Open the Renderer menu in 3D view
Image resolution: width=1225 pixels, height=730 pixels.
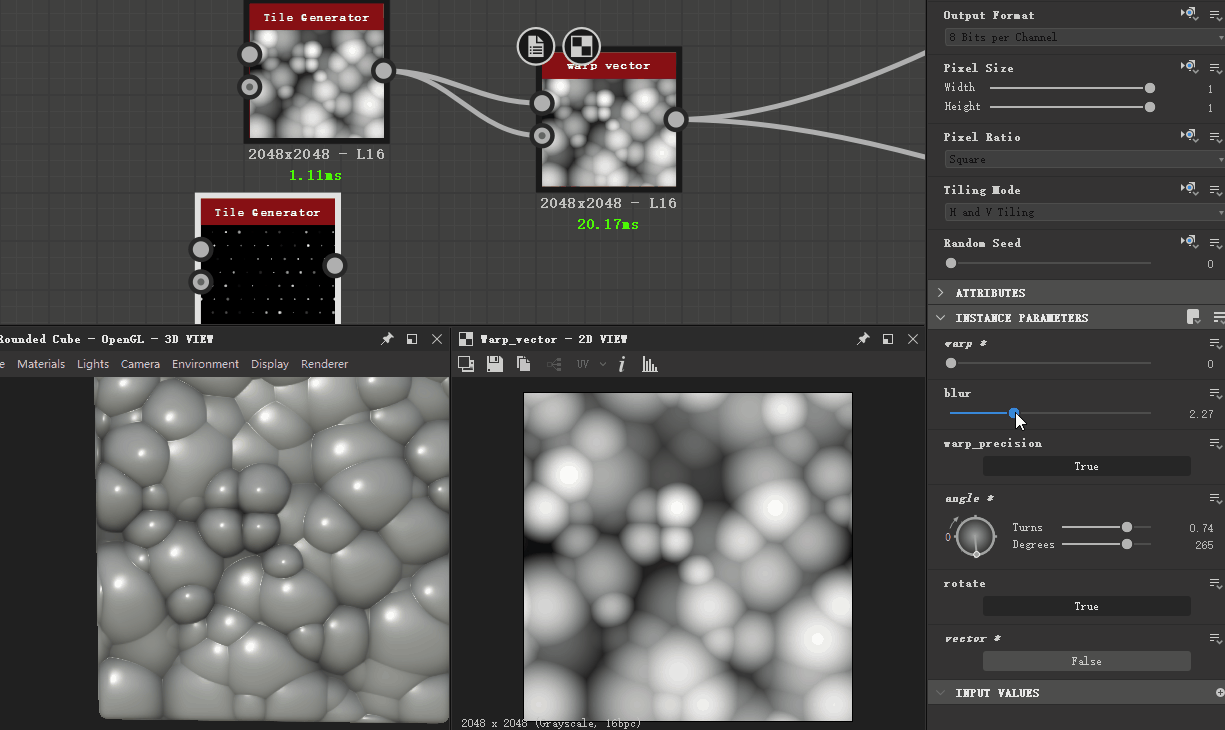[x=325, y=364]
